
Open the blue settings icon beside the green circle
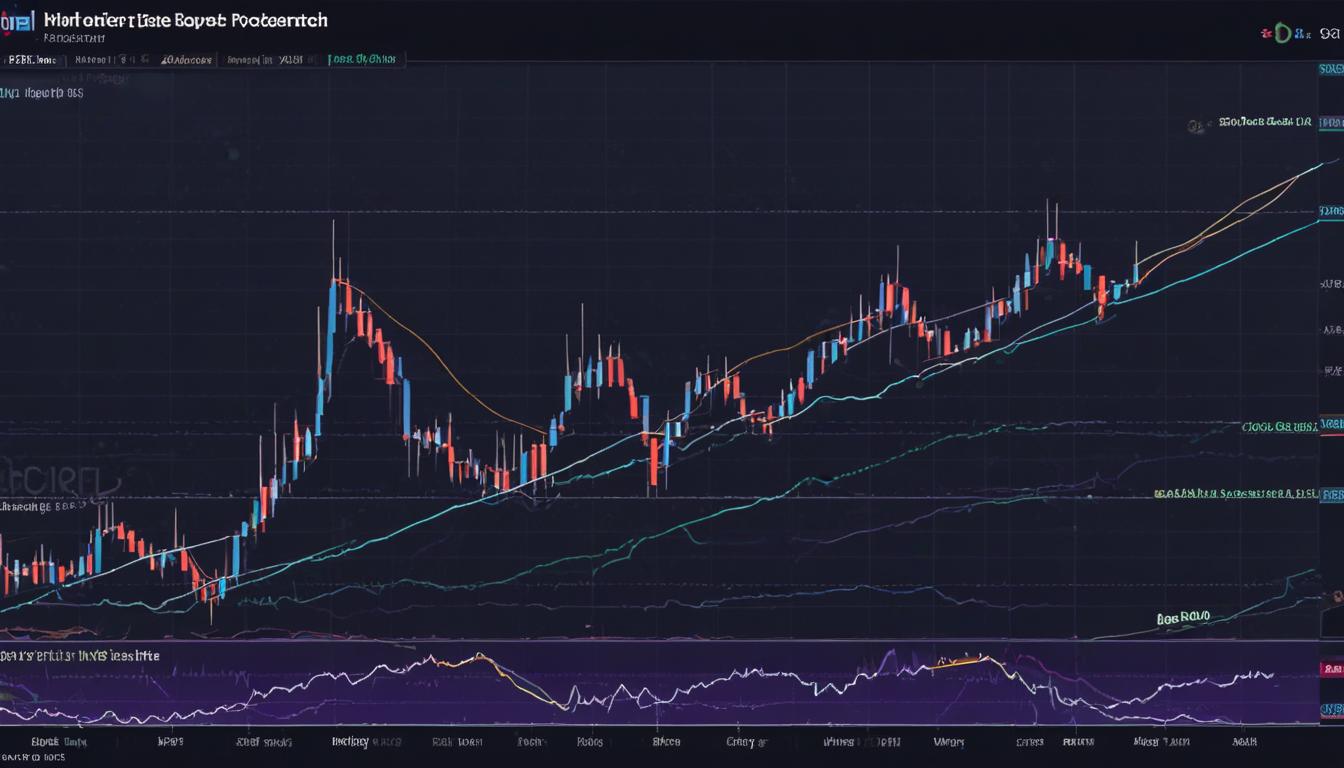coord(1301,33)
